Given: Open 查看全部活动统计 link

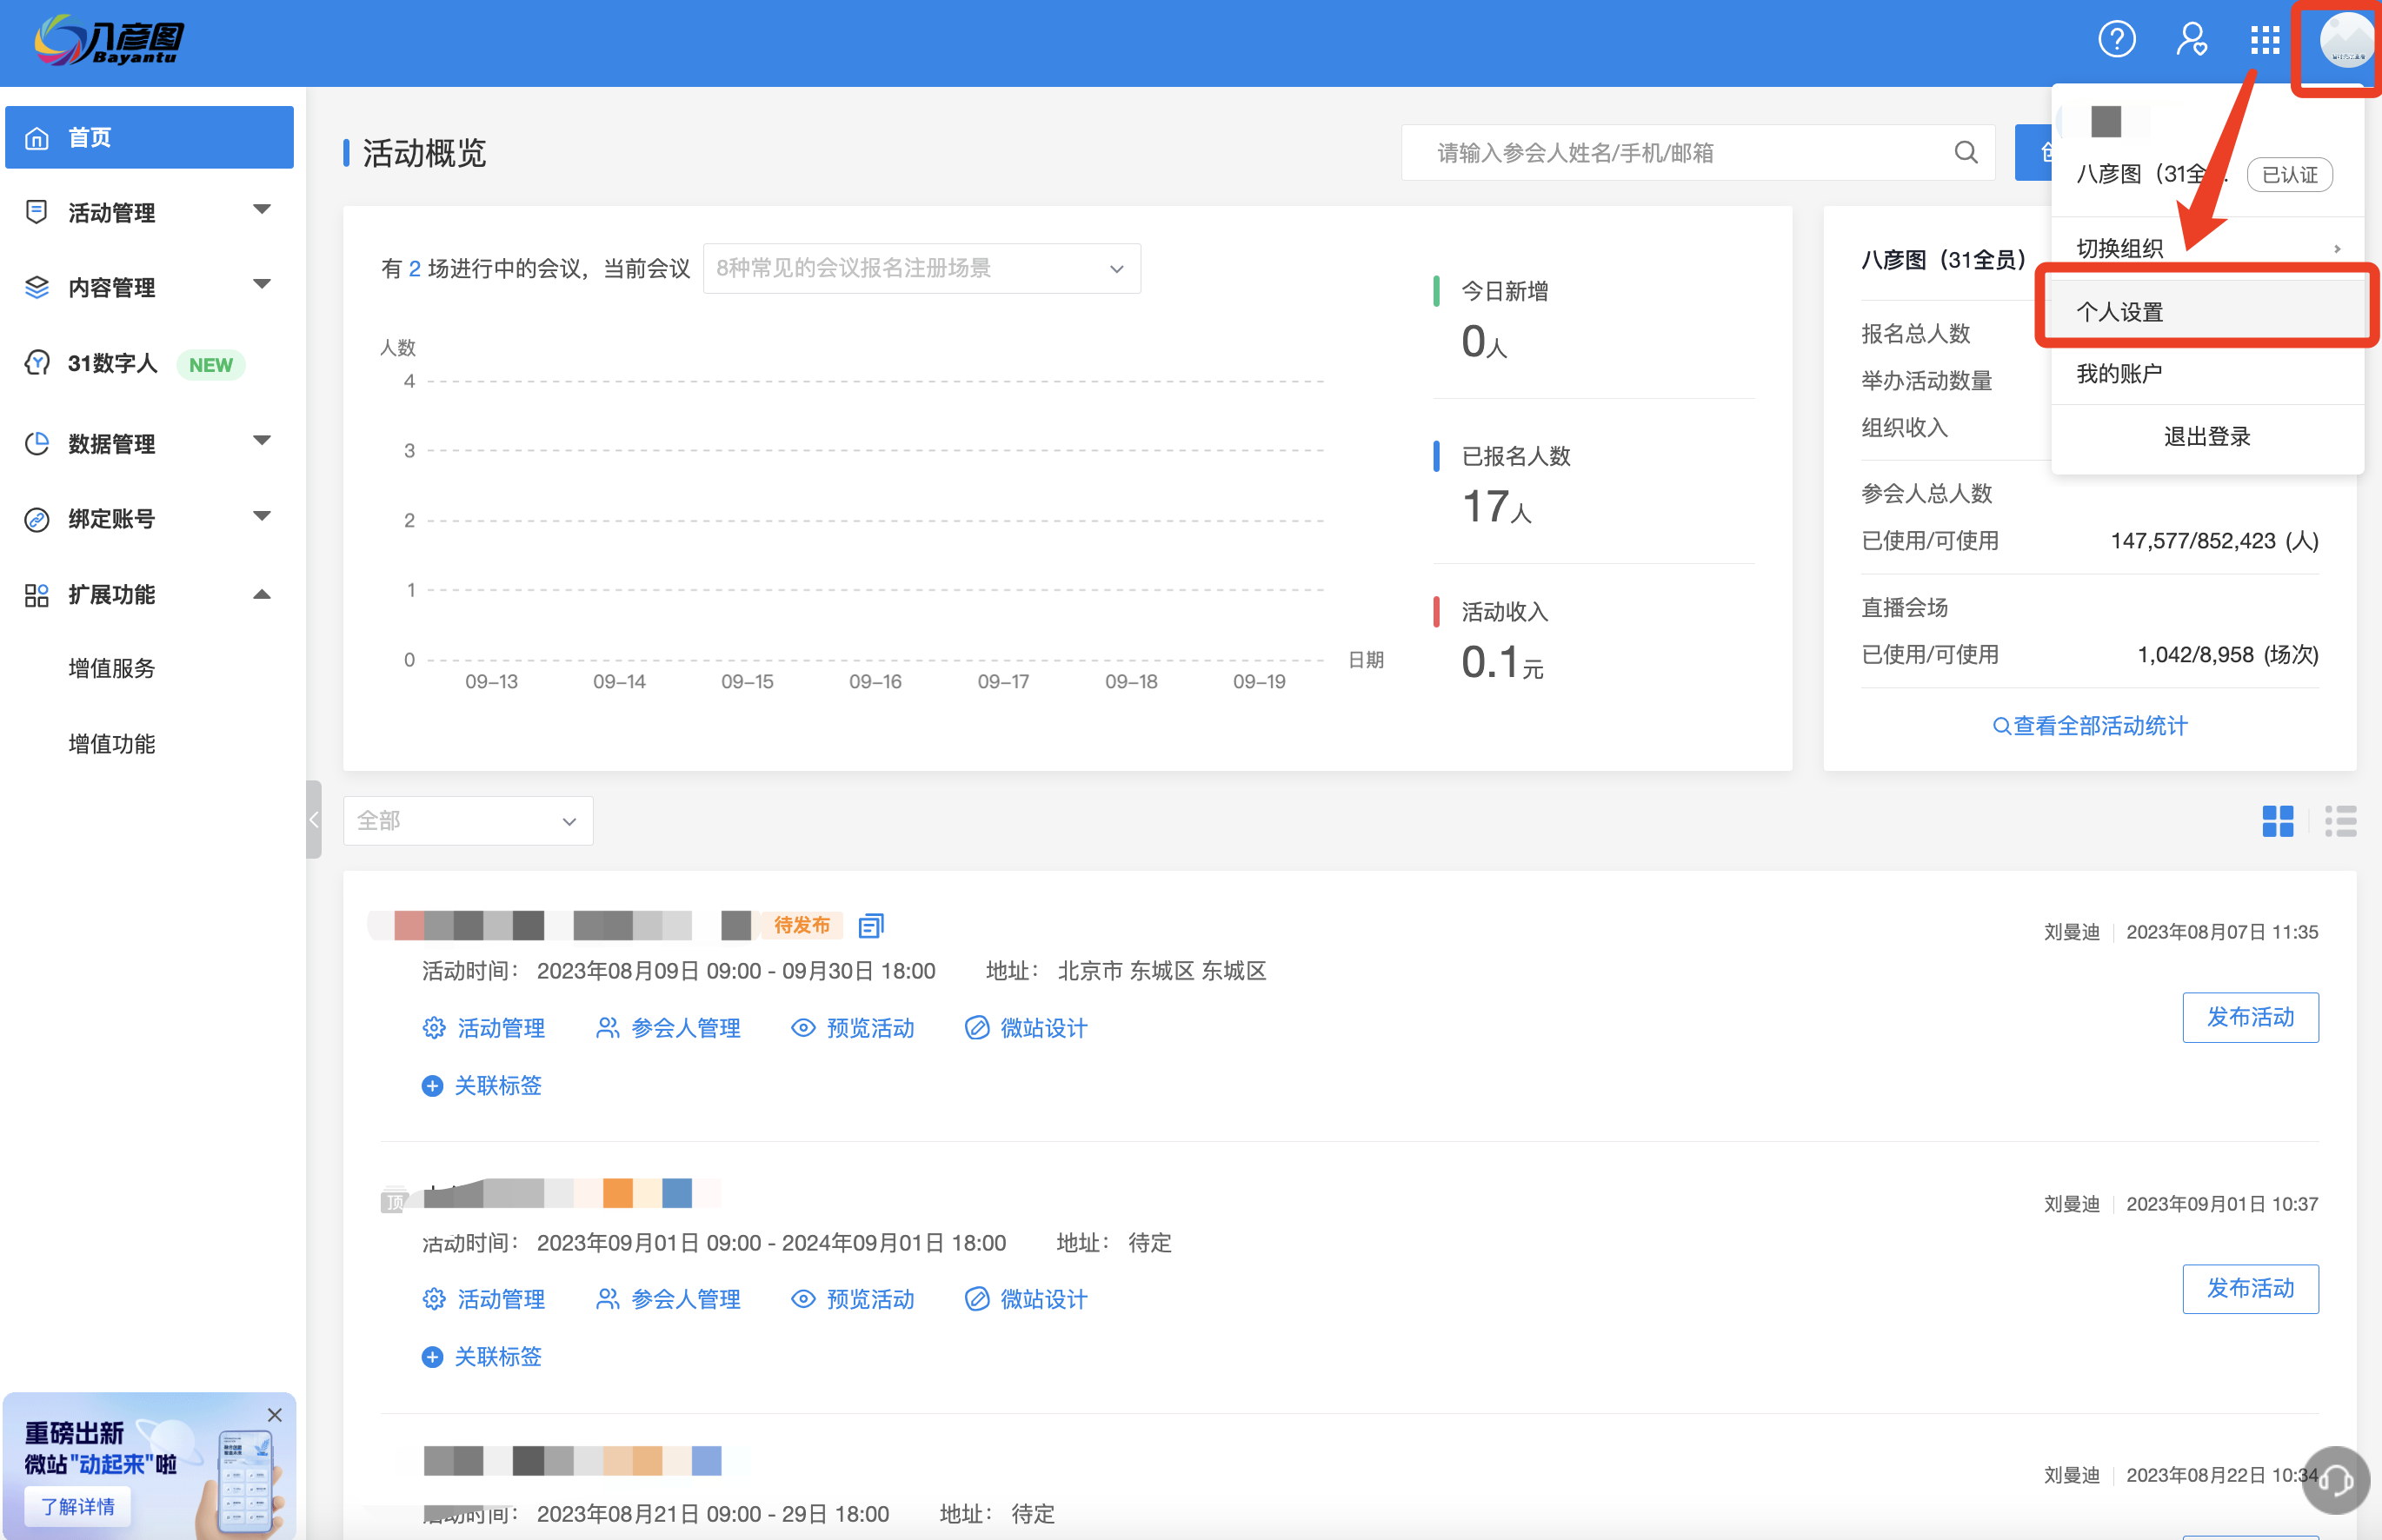Looking at the screenshot, I should click(2089, 726).
